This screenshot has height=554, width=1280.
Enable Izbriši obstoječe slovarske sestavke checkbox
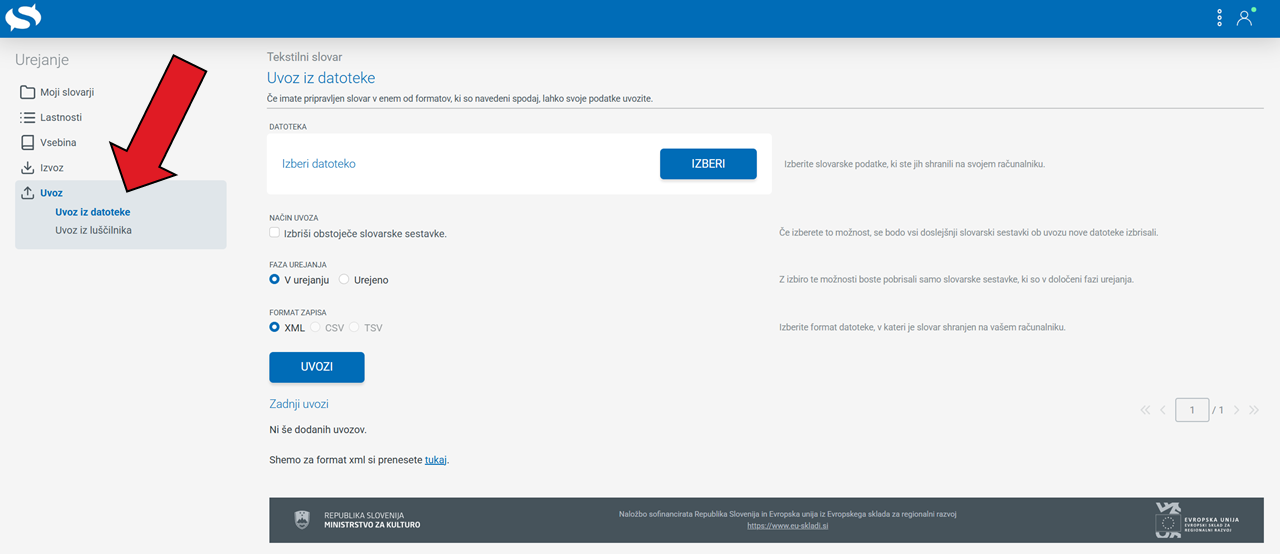[275, 233]
